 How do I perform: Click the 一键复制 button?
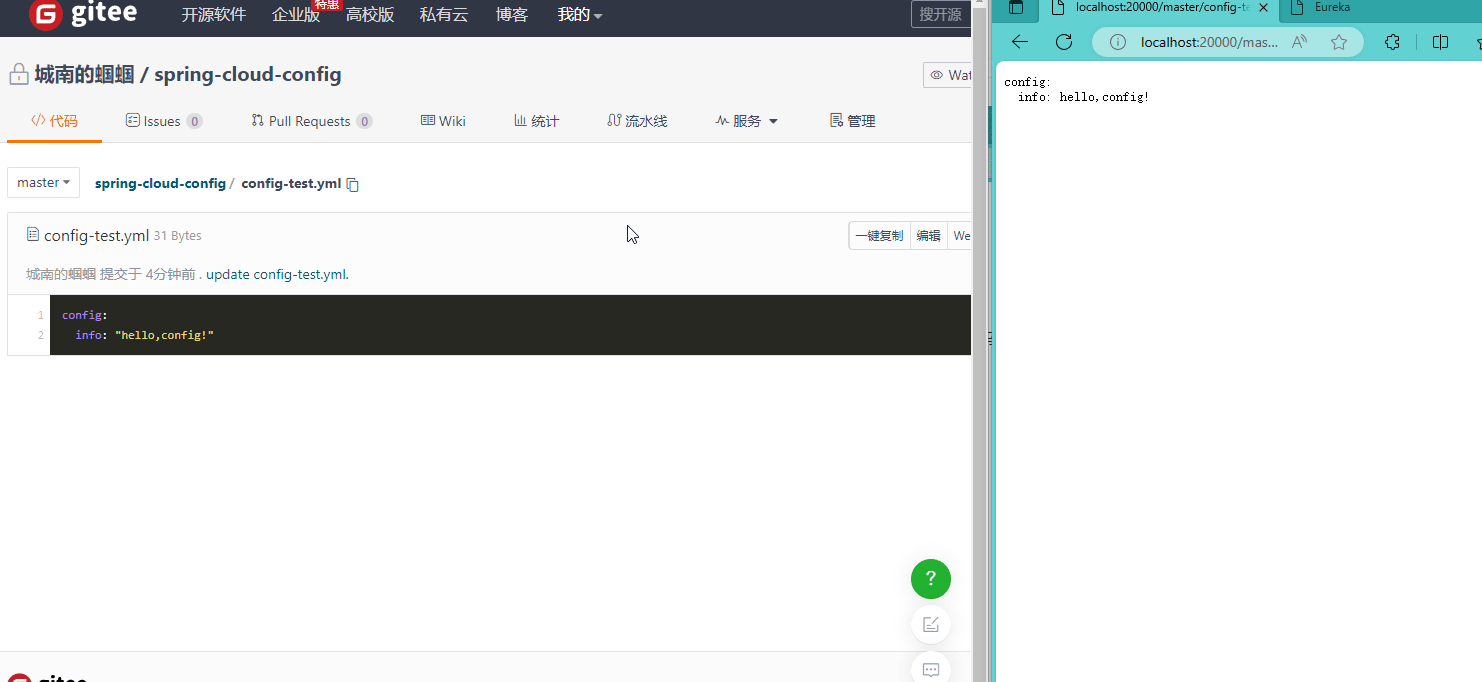coord(879,236)
